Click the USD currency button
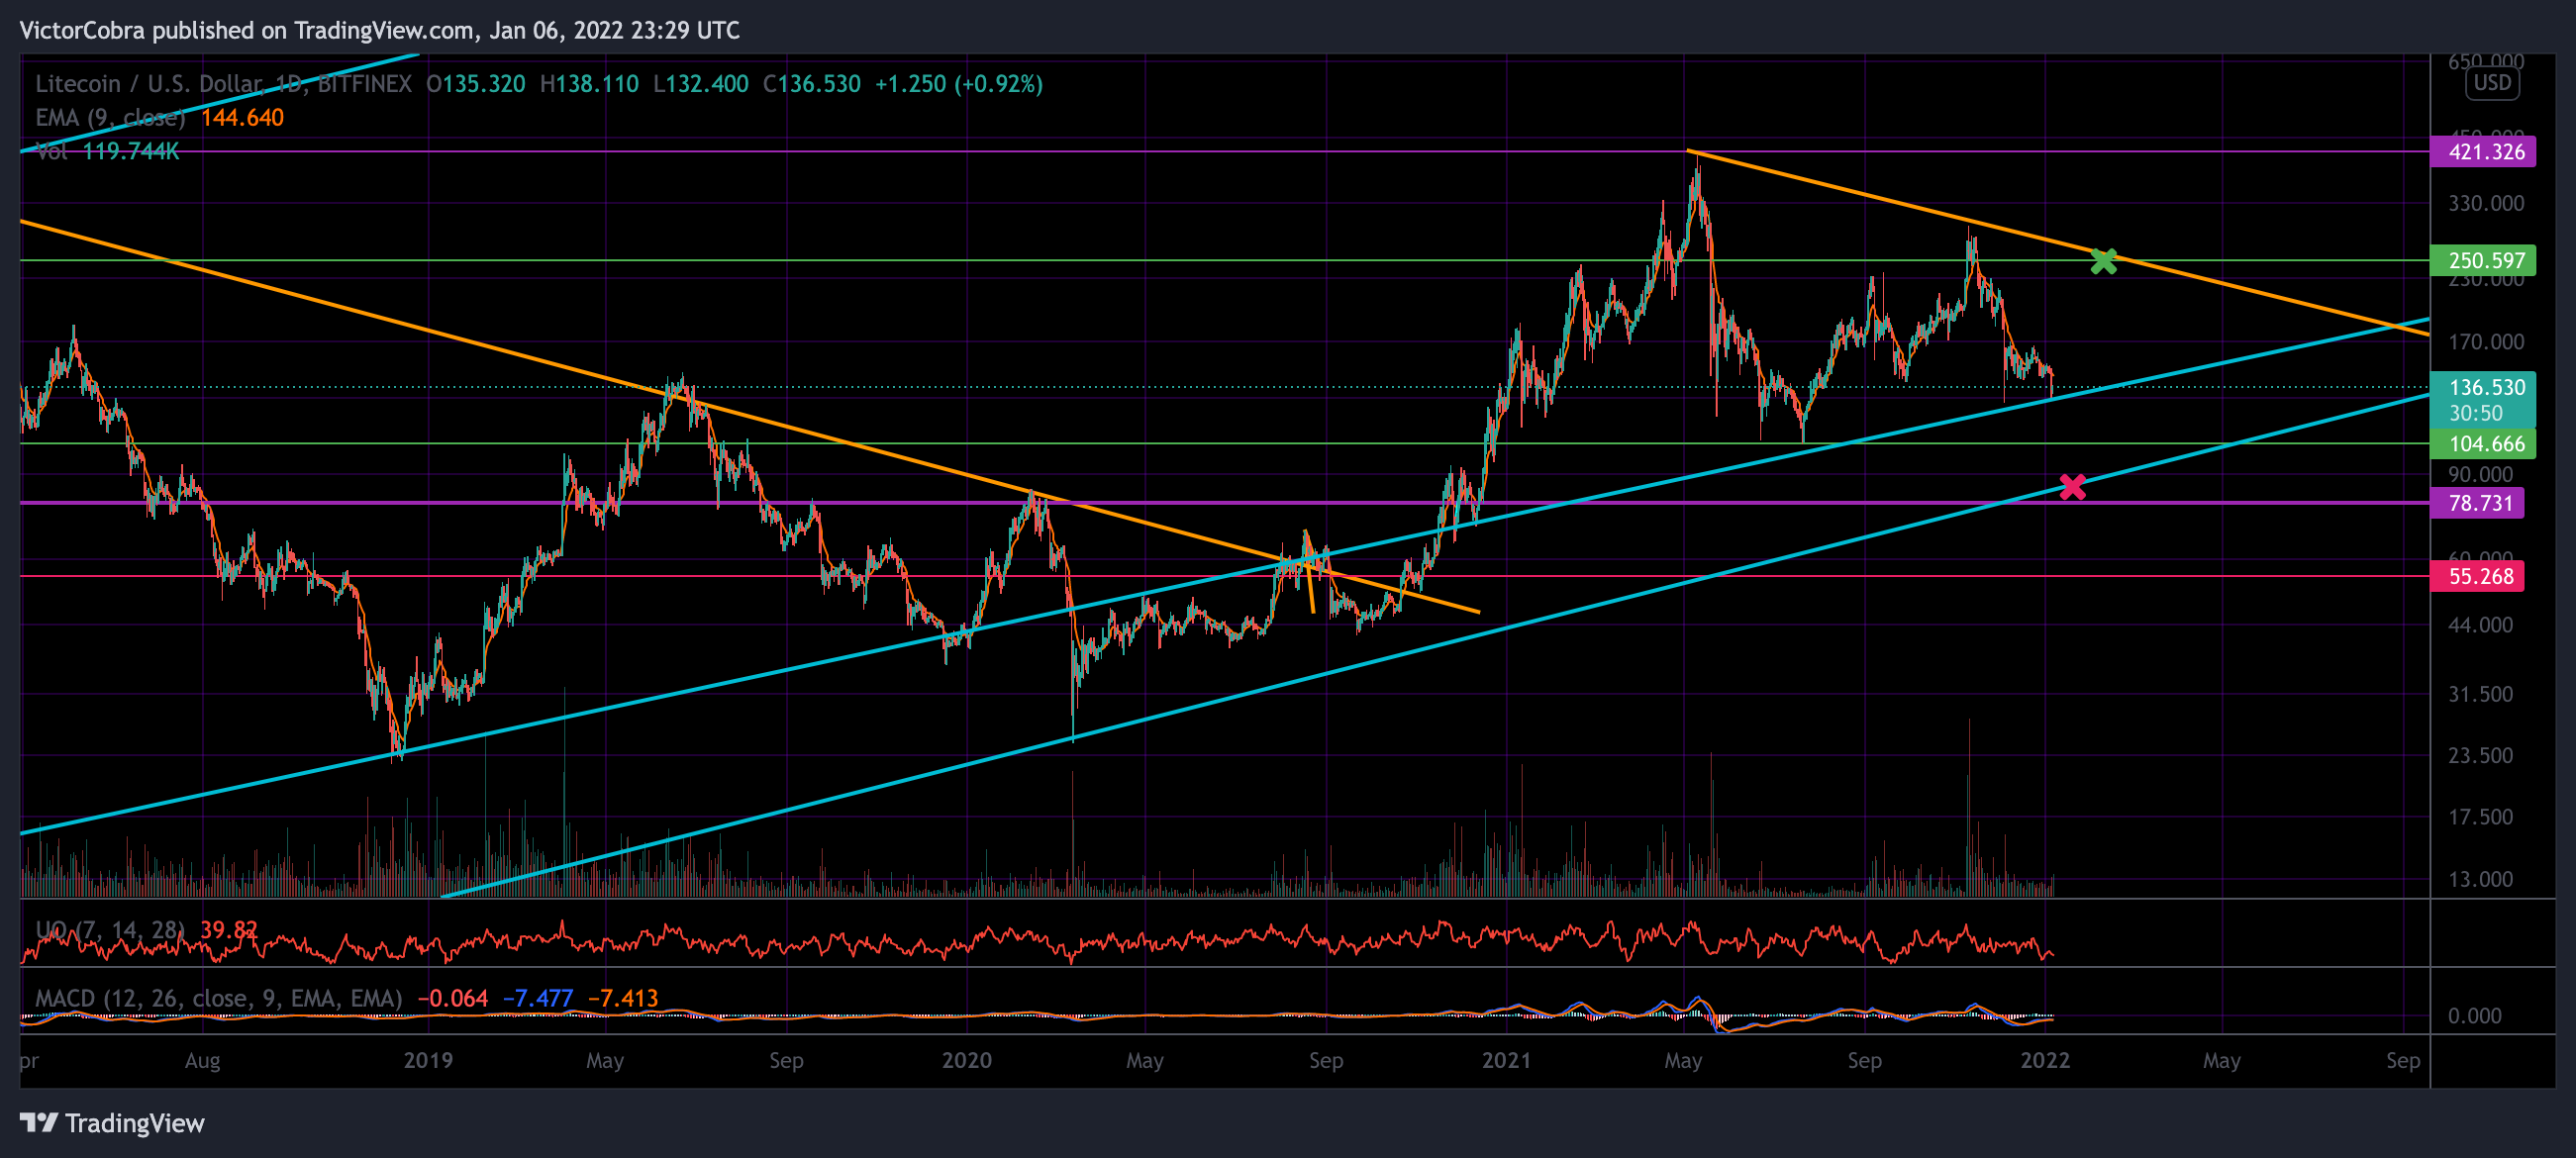The height and width of the screenshot is (1158, 2576). click(x=2492, y=83)
